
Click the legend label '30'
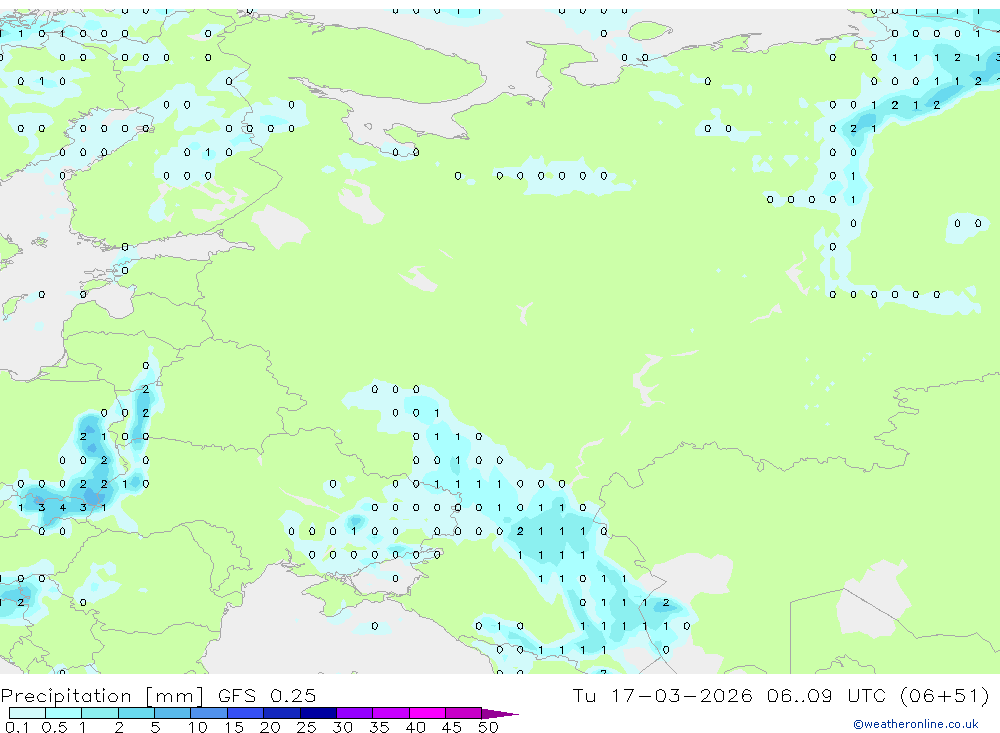point(342,727)
